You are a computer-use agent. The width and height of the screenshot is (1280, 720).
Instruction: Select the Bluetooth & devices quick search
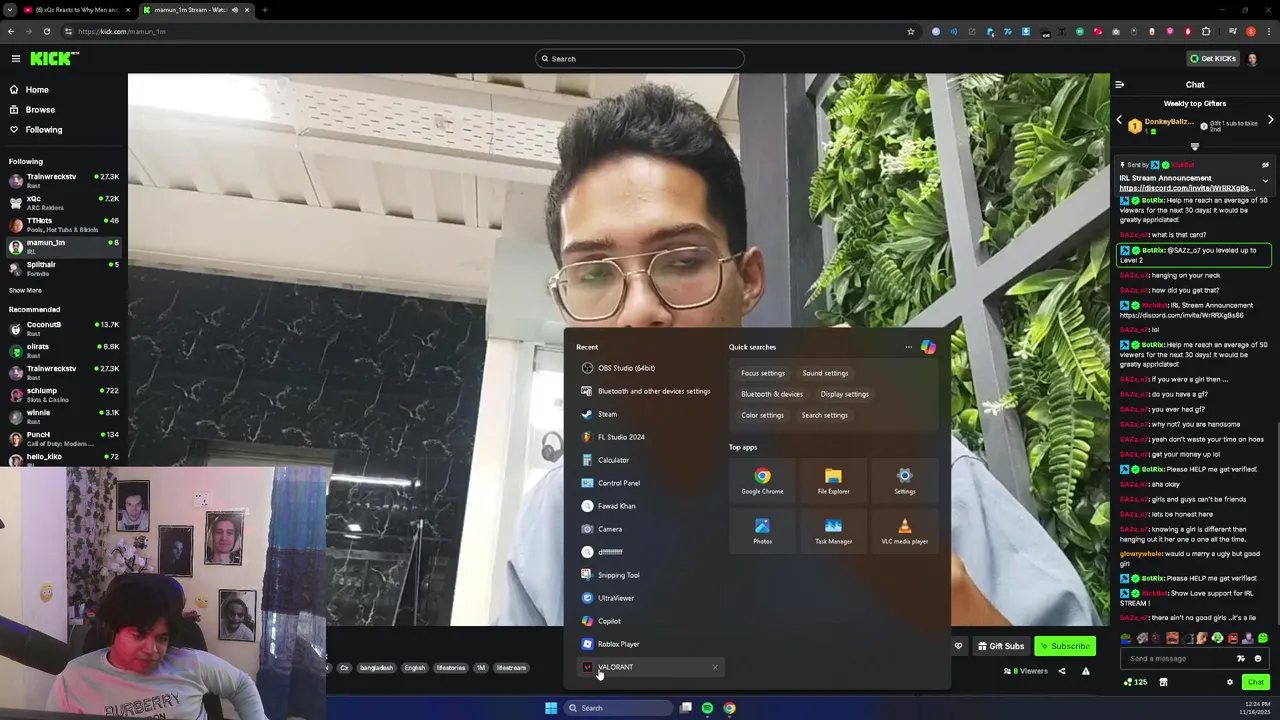(772, 394)
